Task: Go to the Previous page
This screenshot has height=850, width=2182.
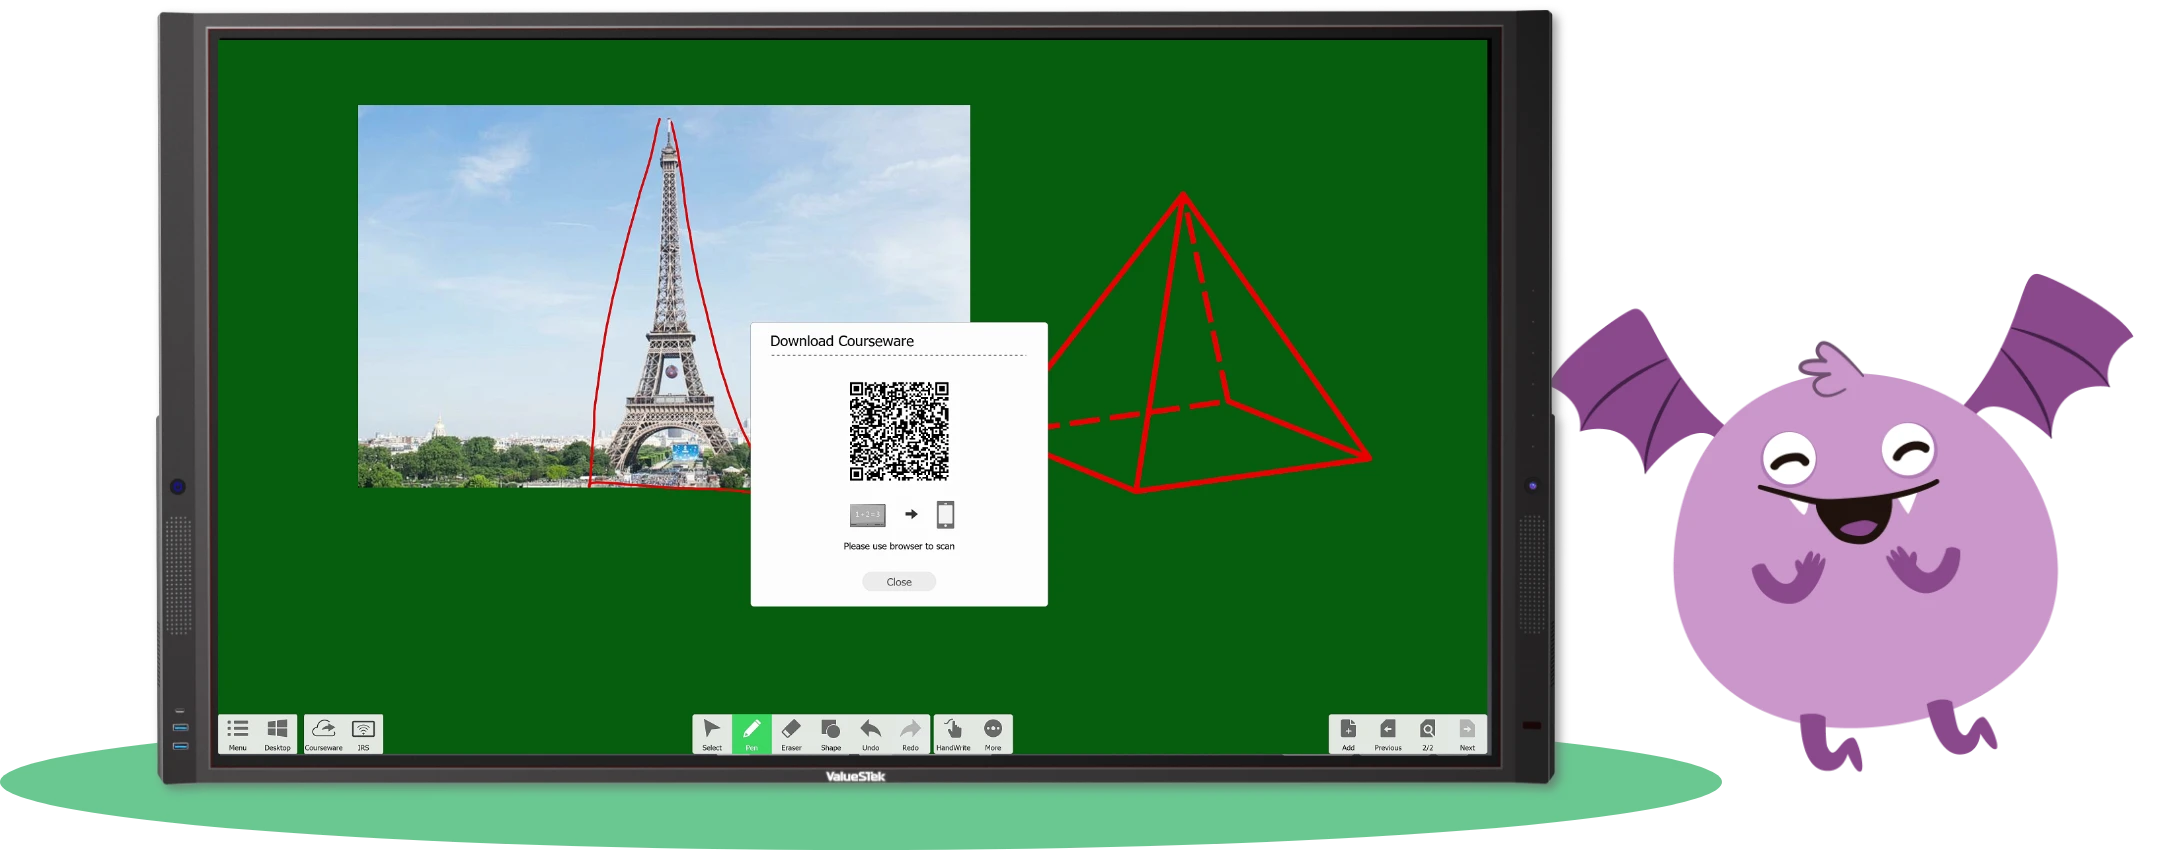Action: (x=1388, y=734)
